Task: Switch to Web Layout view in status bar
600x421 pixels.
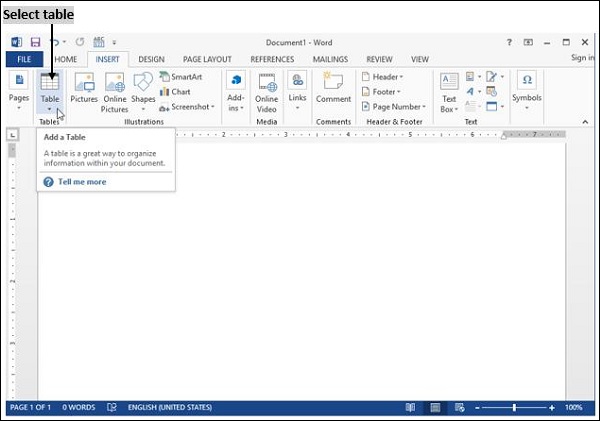Action: pyautogui.click(x=458, y=408)
